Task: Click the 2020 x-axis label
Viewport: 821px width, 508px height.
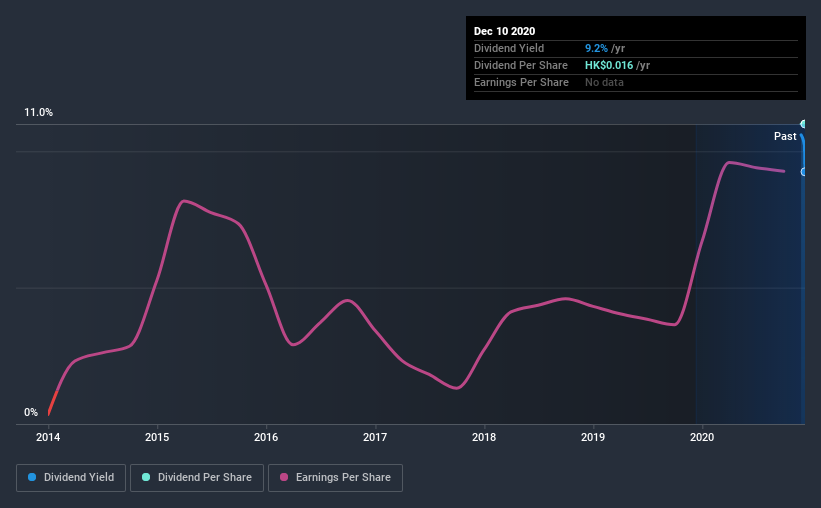Action: 702,437
